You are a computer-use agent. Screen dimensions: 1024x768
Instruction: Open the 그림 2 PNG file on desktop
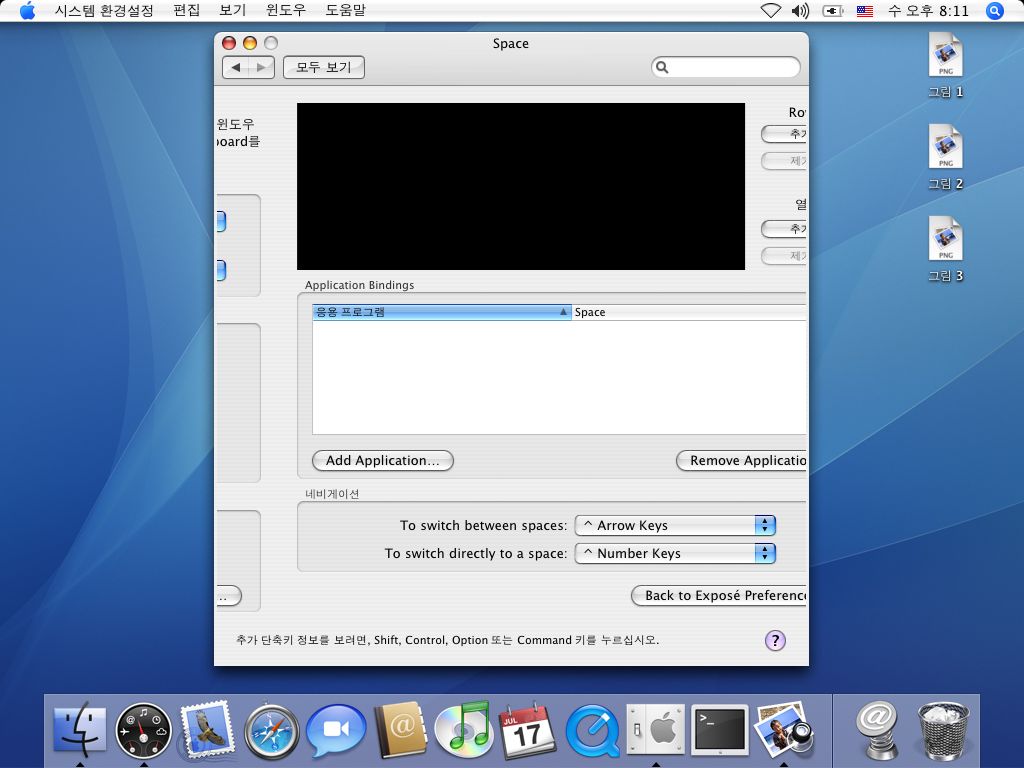(945, 148)
